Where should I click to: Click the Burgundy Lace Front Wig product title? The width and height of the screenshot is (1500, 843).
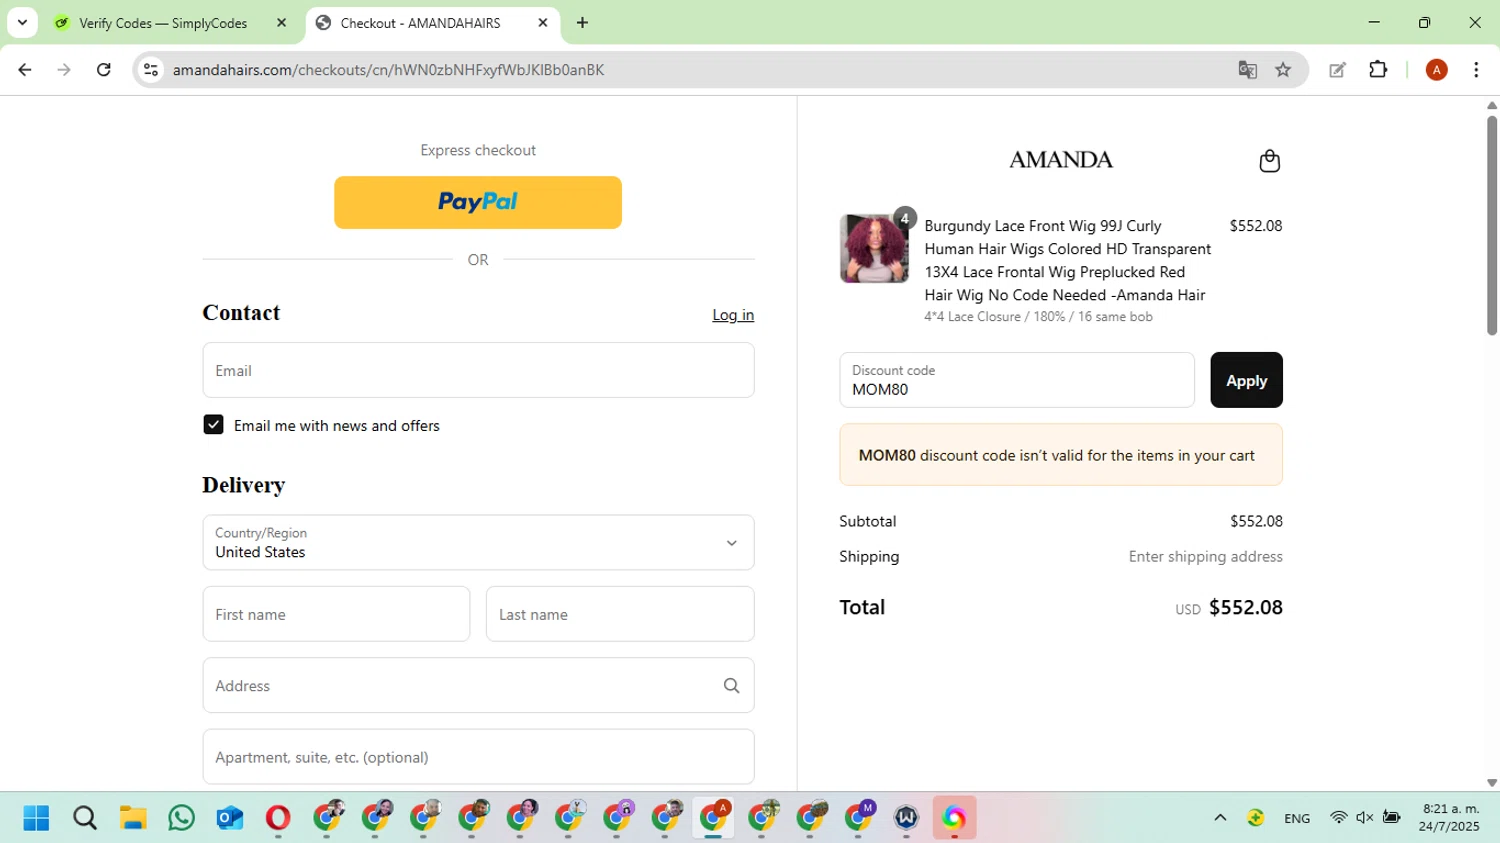[1067, 260]
